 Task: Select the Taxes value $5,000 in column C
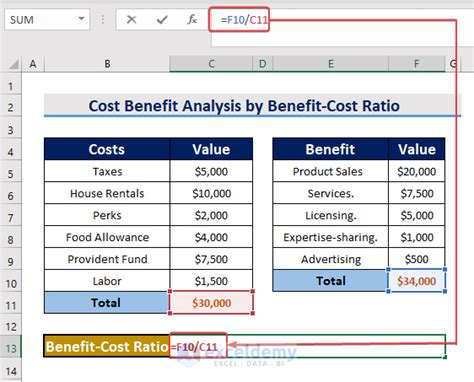(x=211, y=171)
